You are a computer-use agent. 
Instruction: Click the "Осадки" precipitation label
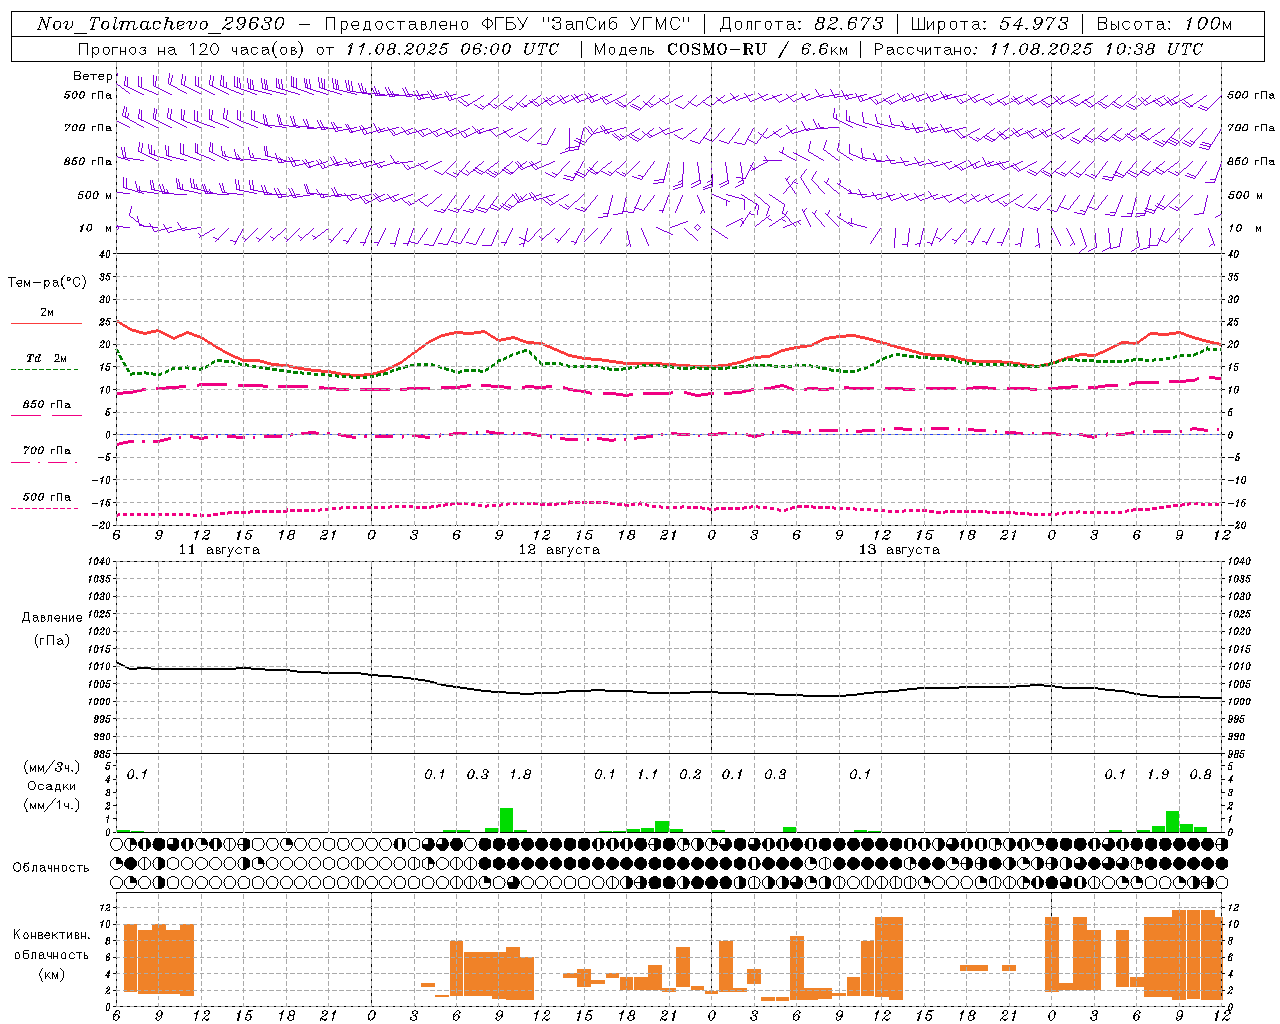coord(52,786)
